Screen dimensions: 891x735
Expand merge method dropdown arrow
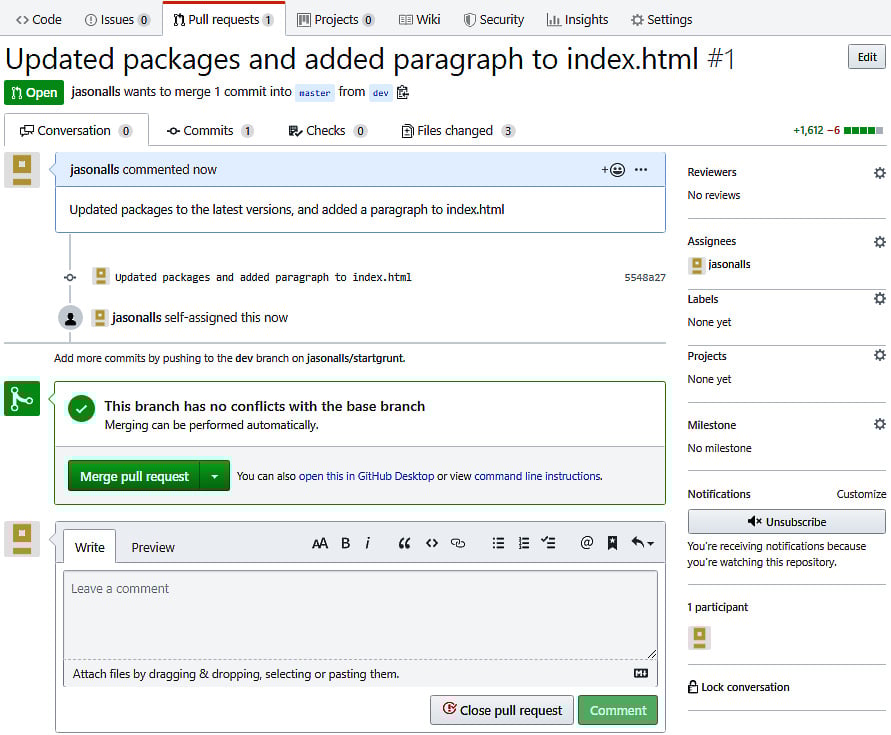coord(215,476)
